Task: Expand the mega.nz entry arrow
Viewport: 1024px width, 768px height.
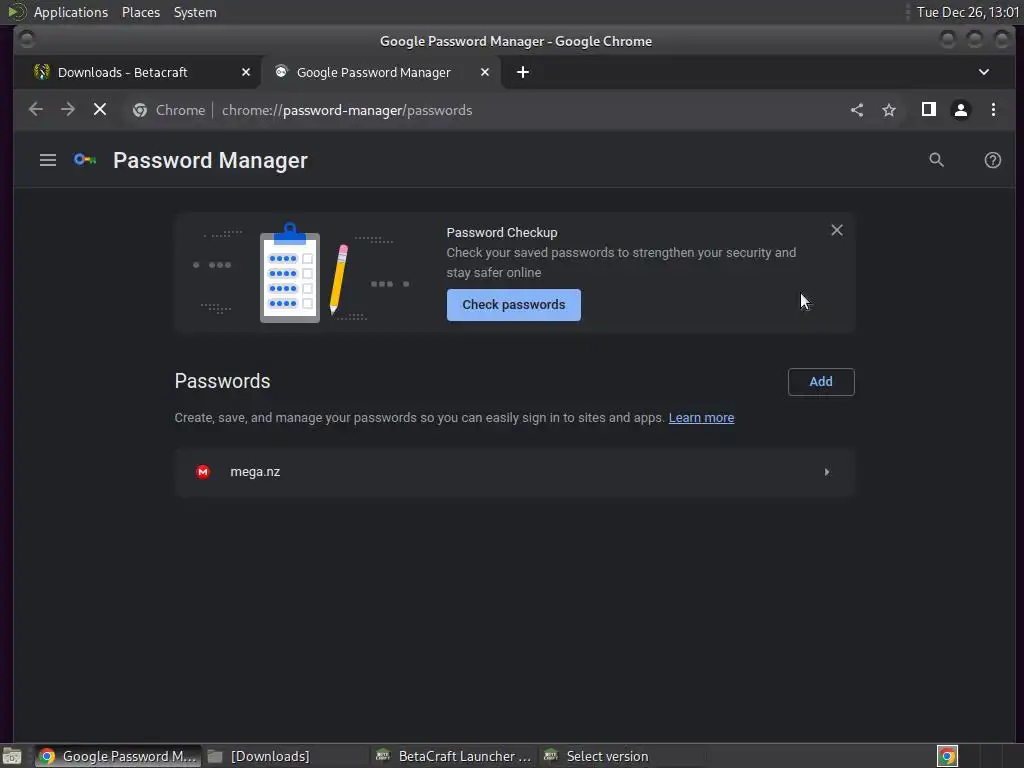Action: pyautogui.click(x=827, y=472)
